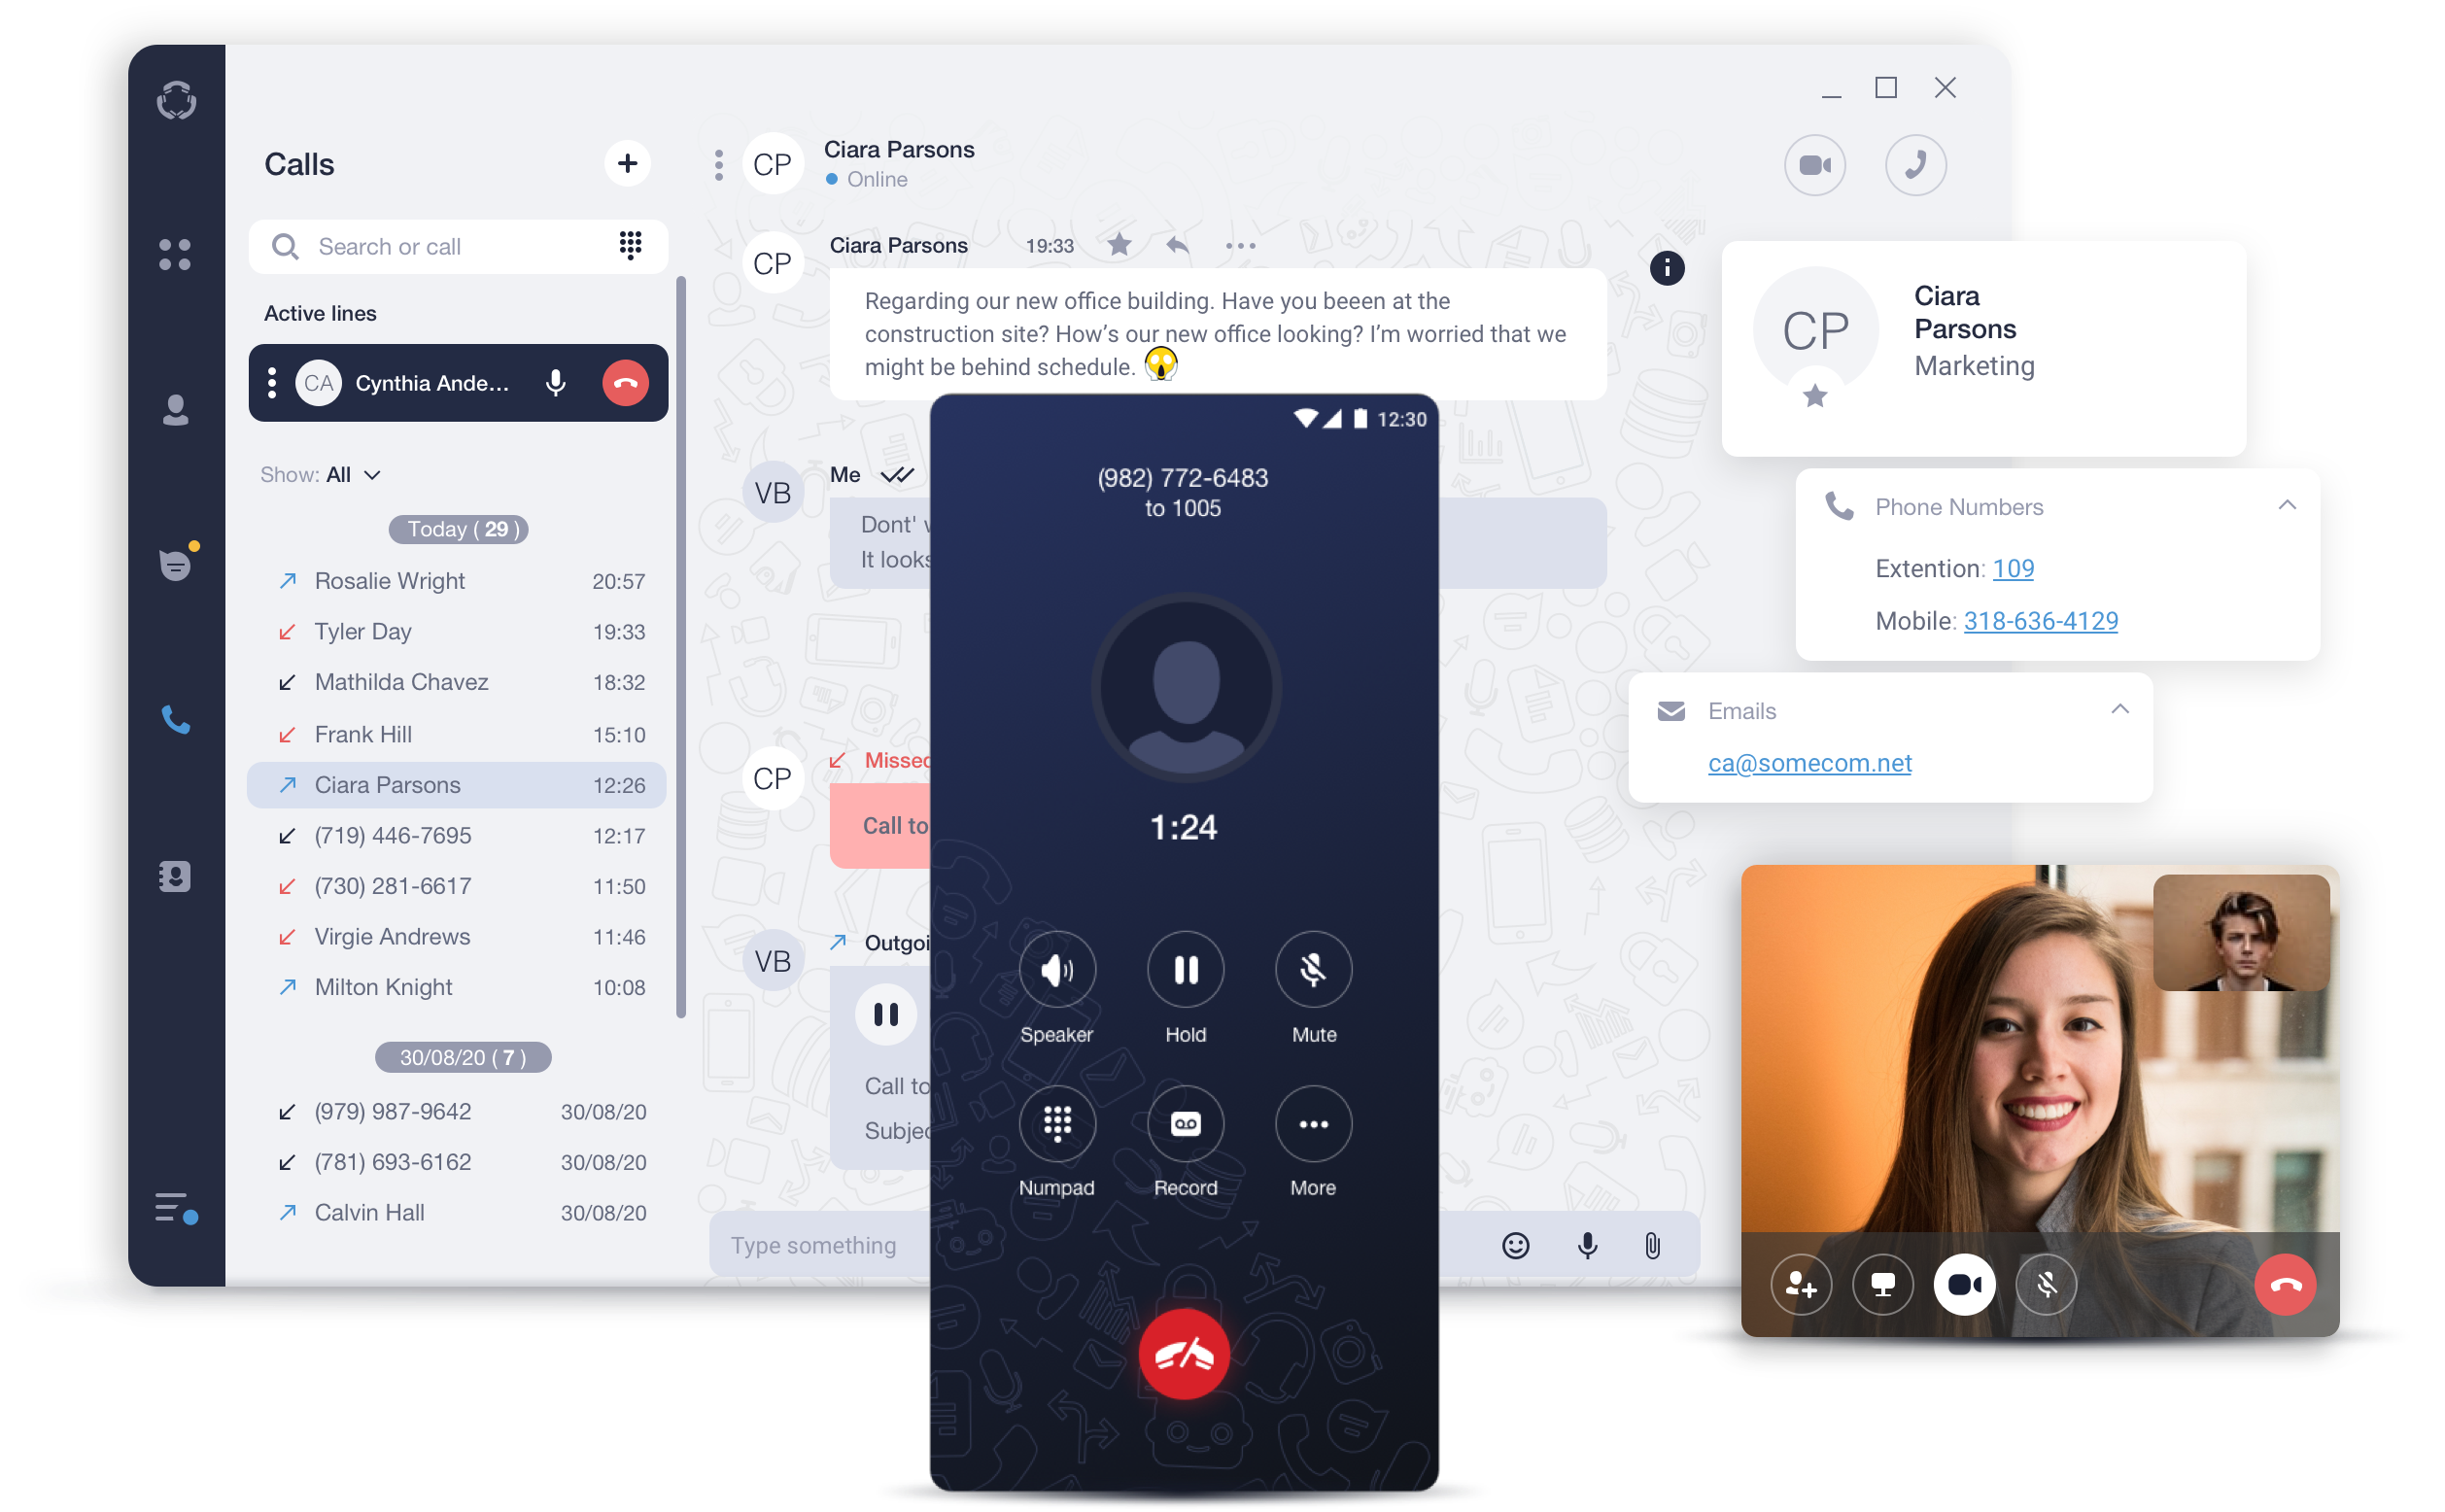Viewport: 2445px width, 1512px height.
Task: Click the mobile number 318-636-4129 link
Action: click(2038, 620)
